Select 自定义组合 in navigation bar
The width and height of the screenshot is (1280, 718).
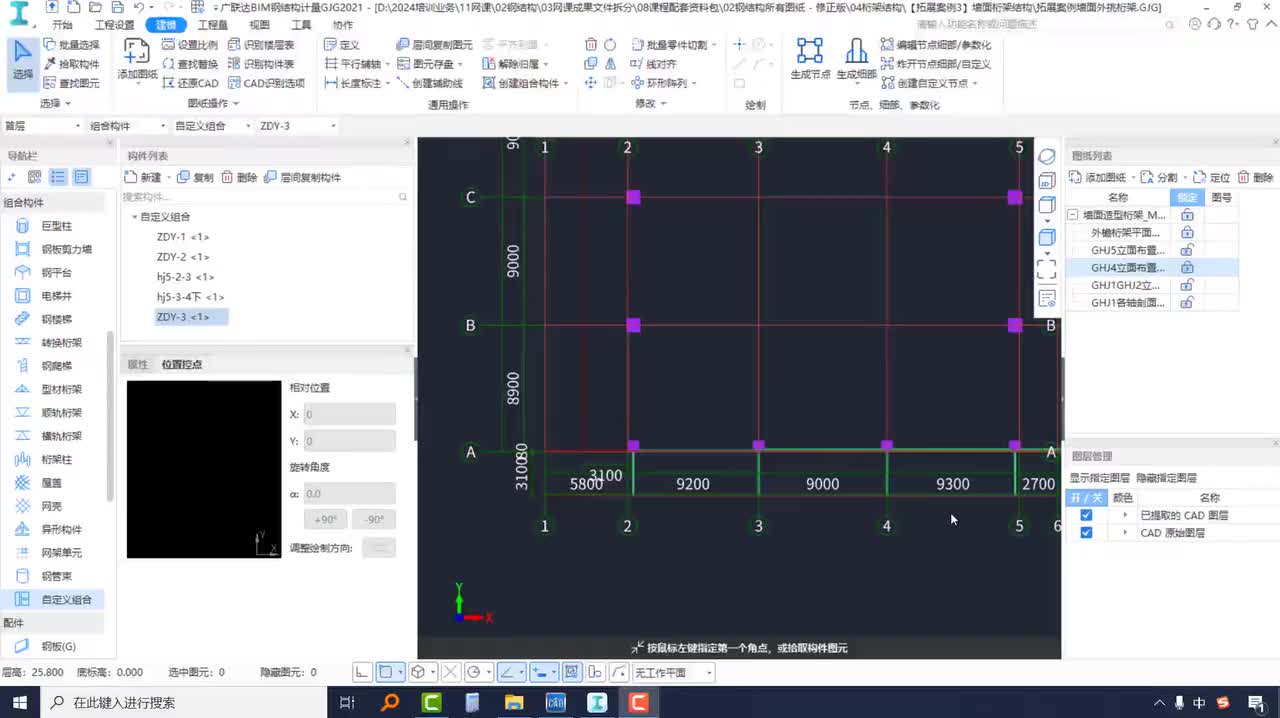[53, 599]
